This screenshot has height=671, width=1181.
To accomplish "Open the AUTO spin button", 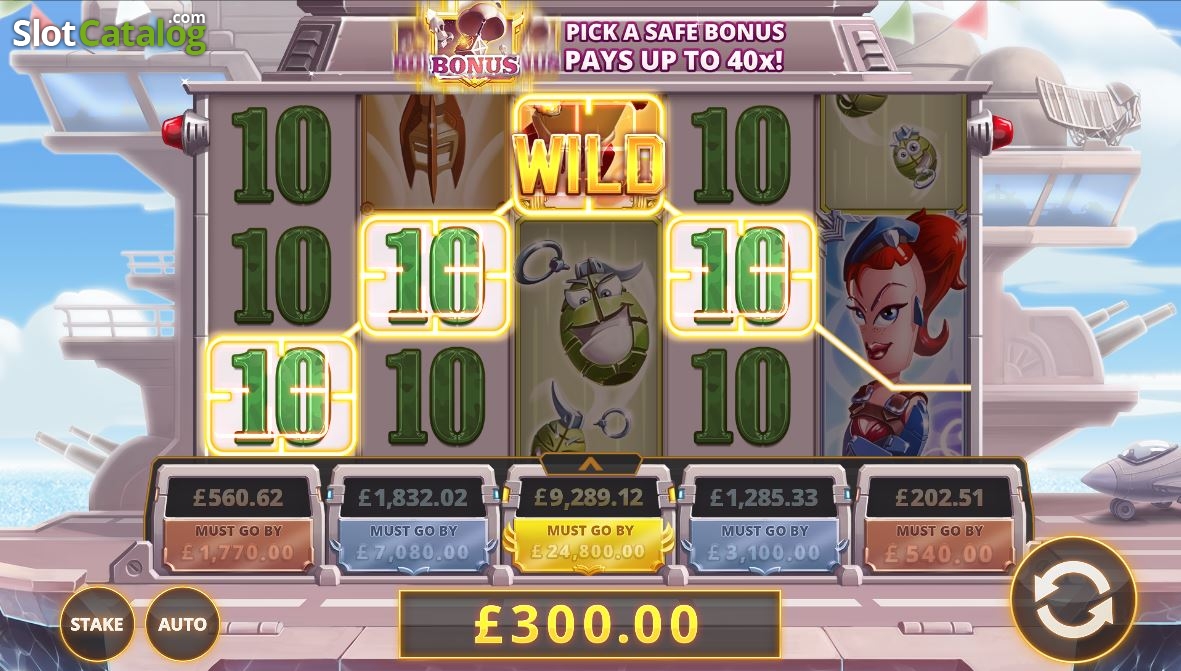I will point(182,624).
